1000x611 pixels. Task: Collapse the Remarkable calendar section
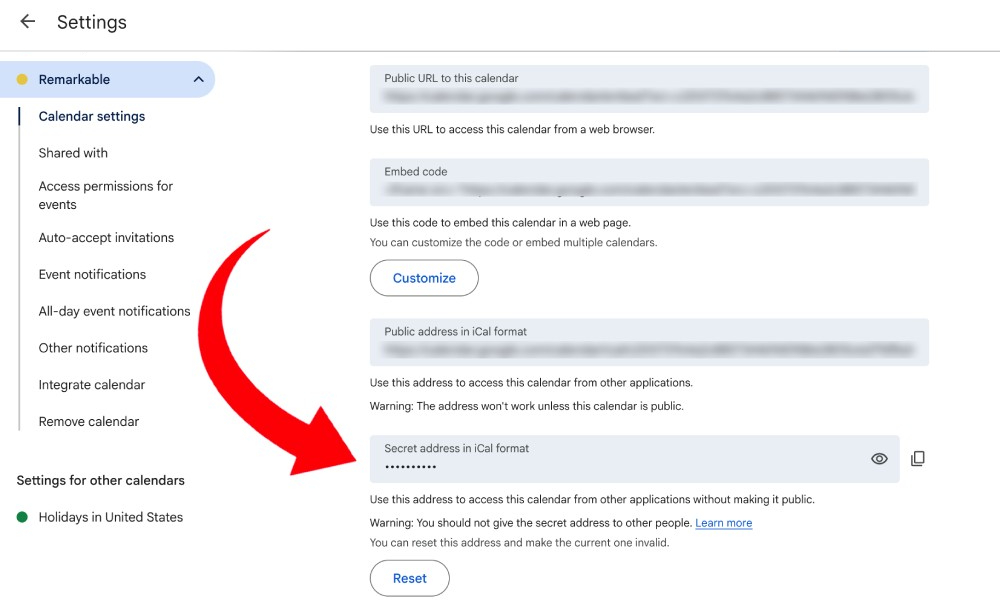(198, 80)
